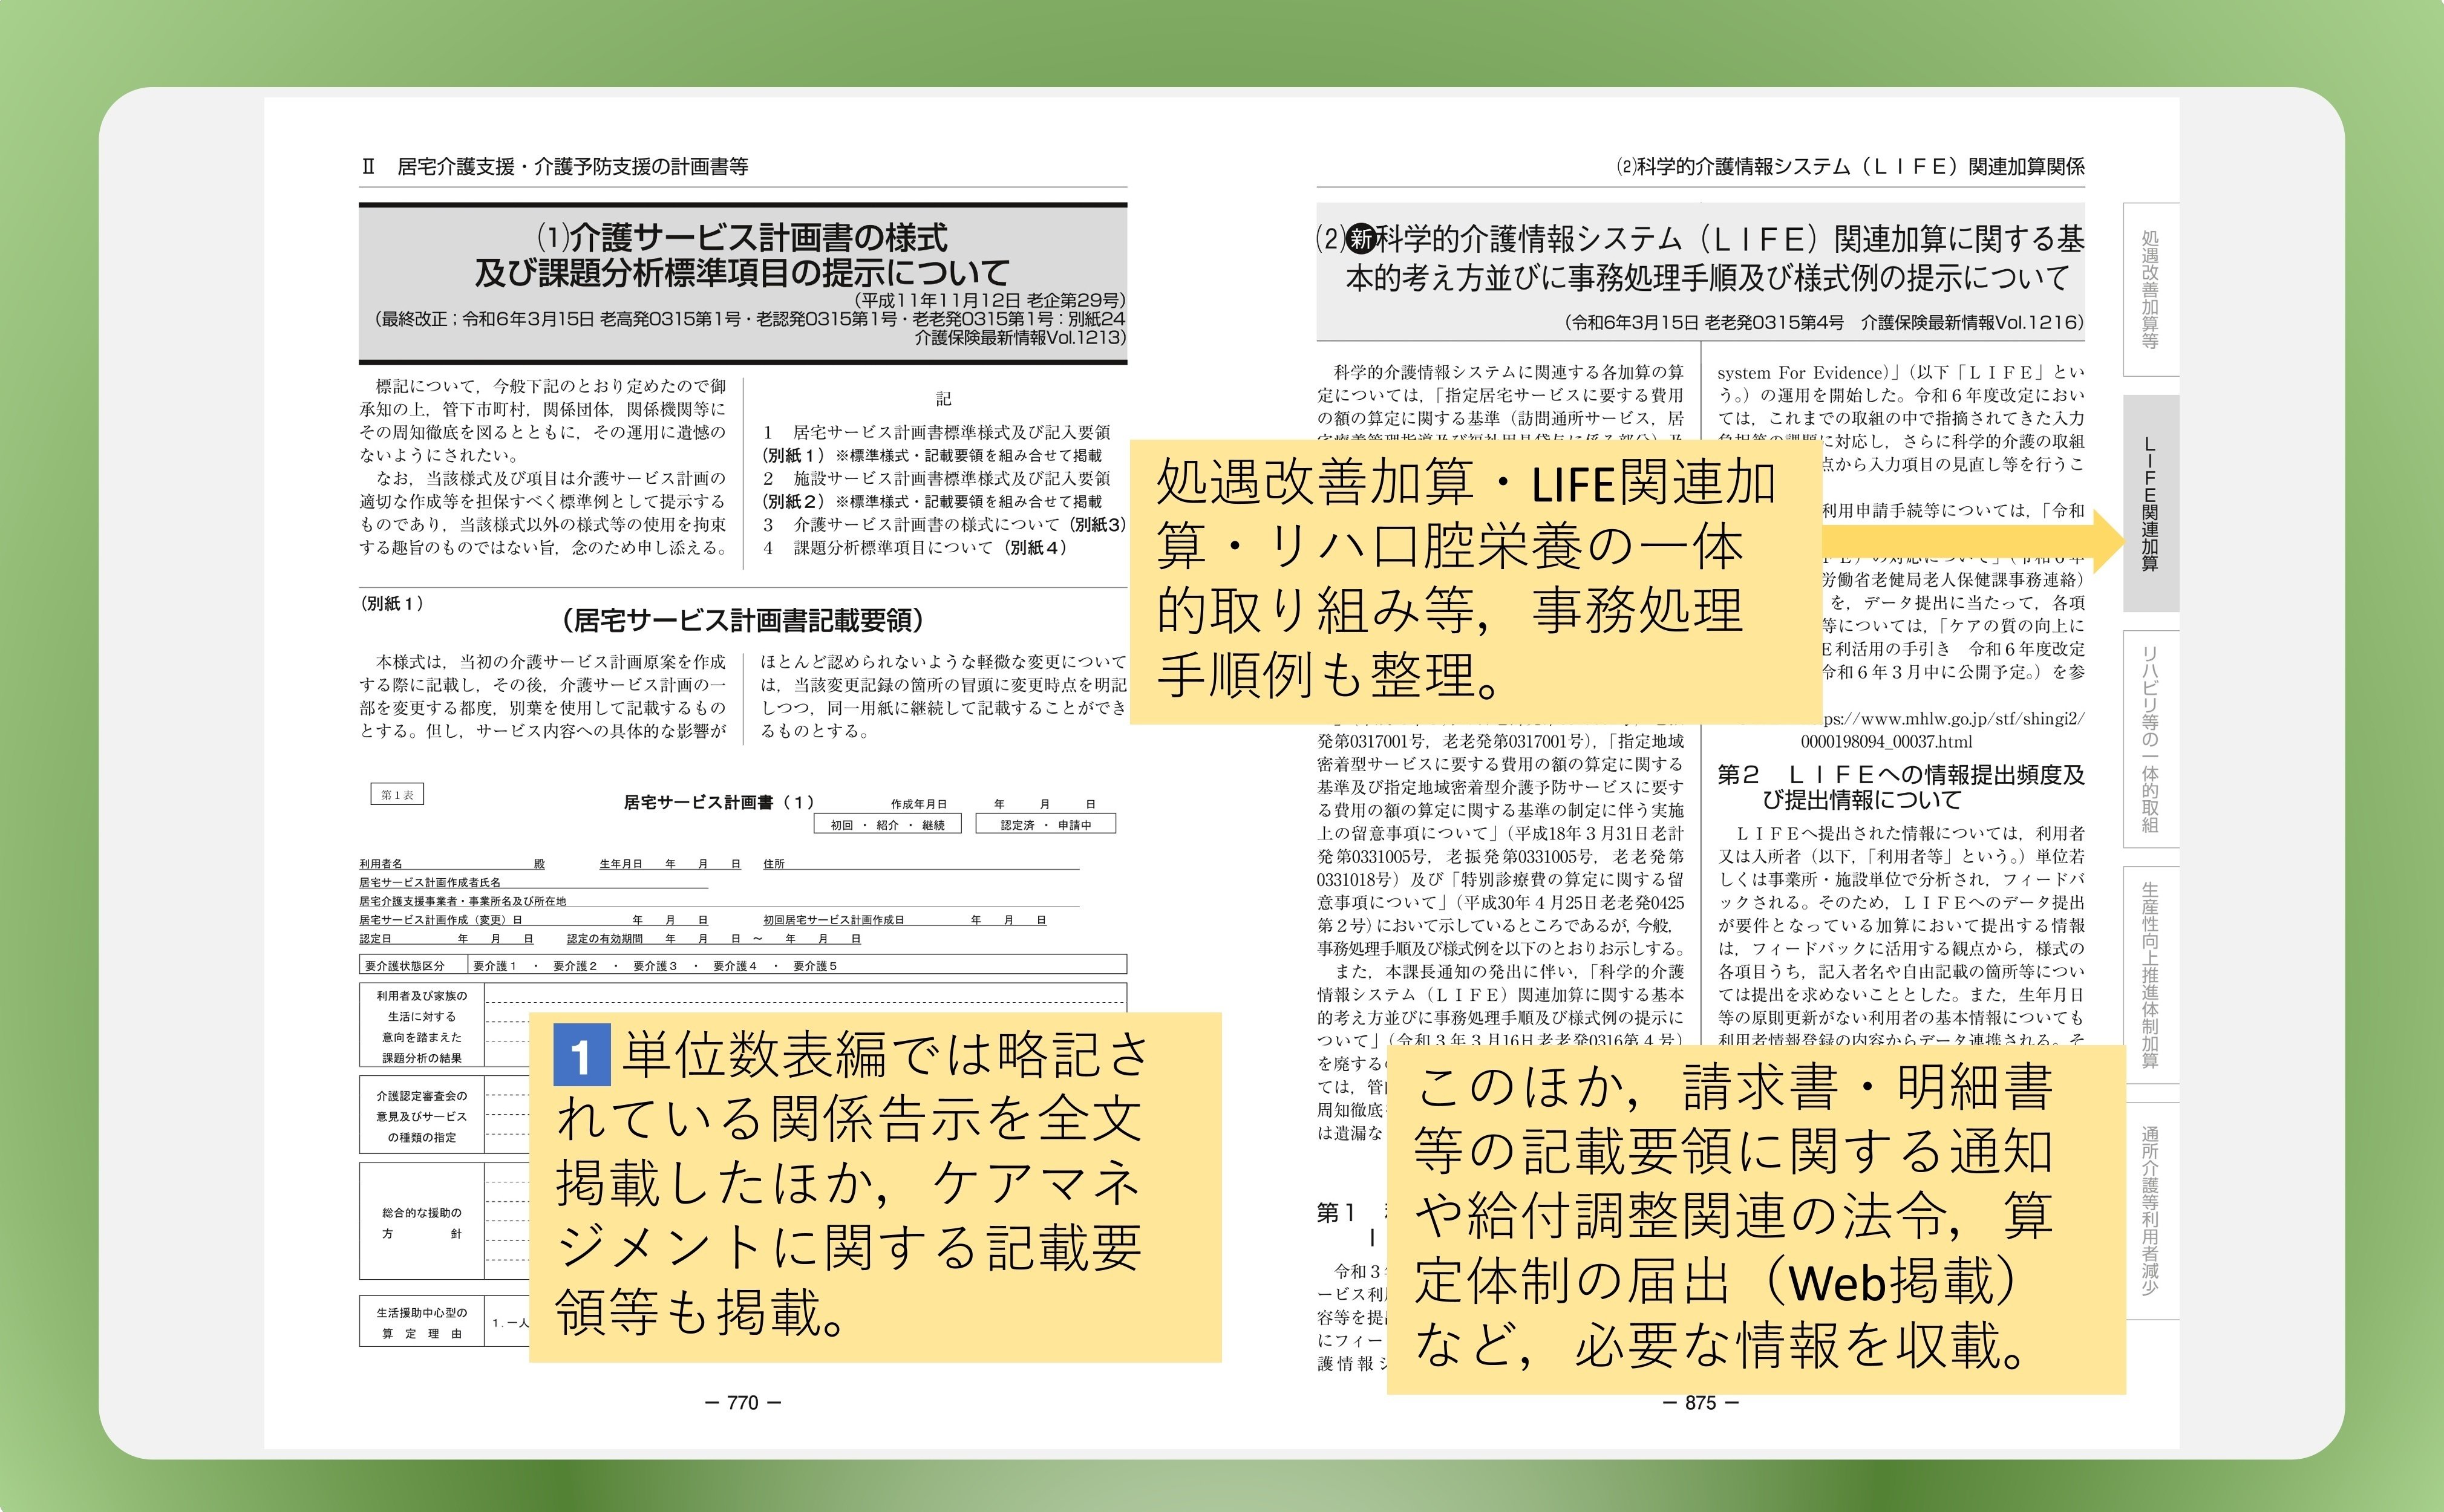
Task: Click the 認定の有効期間 label
Action: click(x=605, y=939)
